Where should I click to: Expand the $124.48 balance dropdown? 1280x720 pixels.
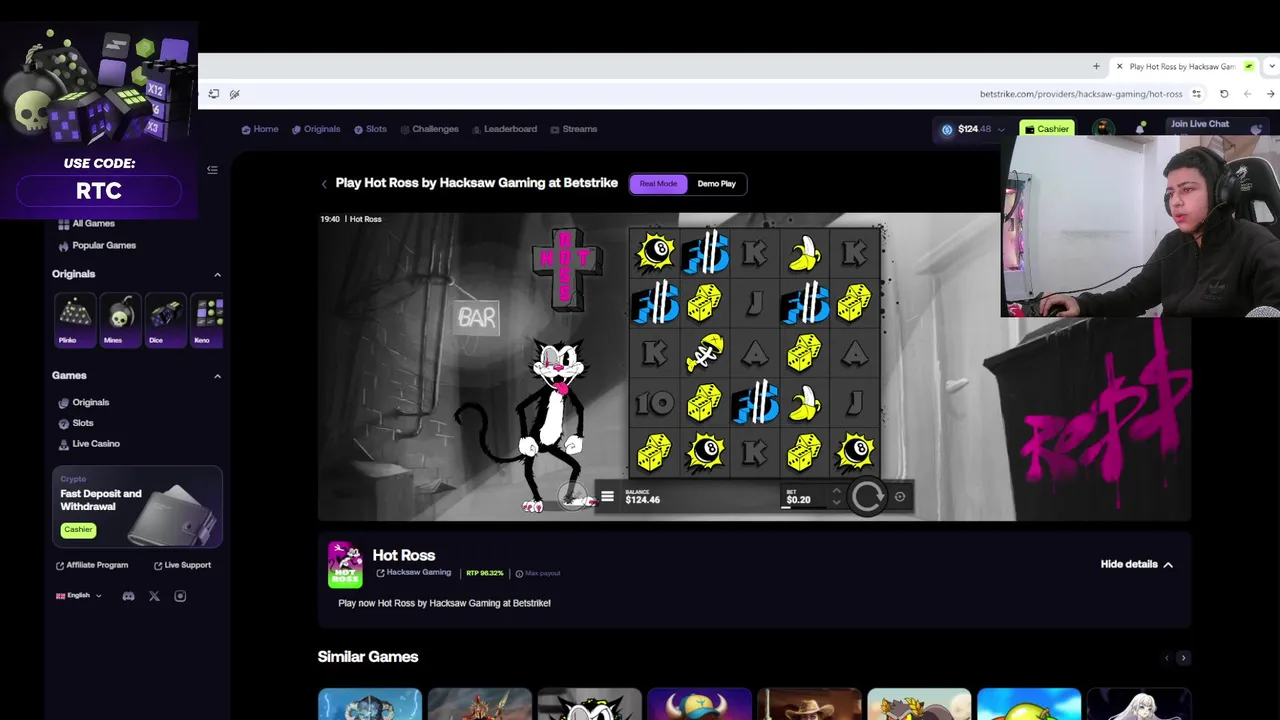1001,129
